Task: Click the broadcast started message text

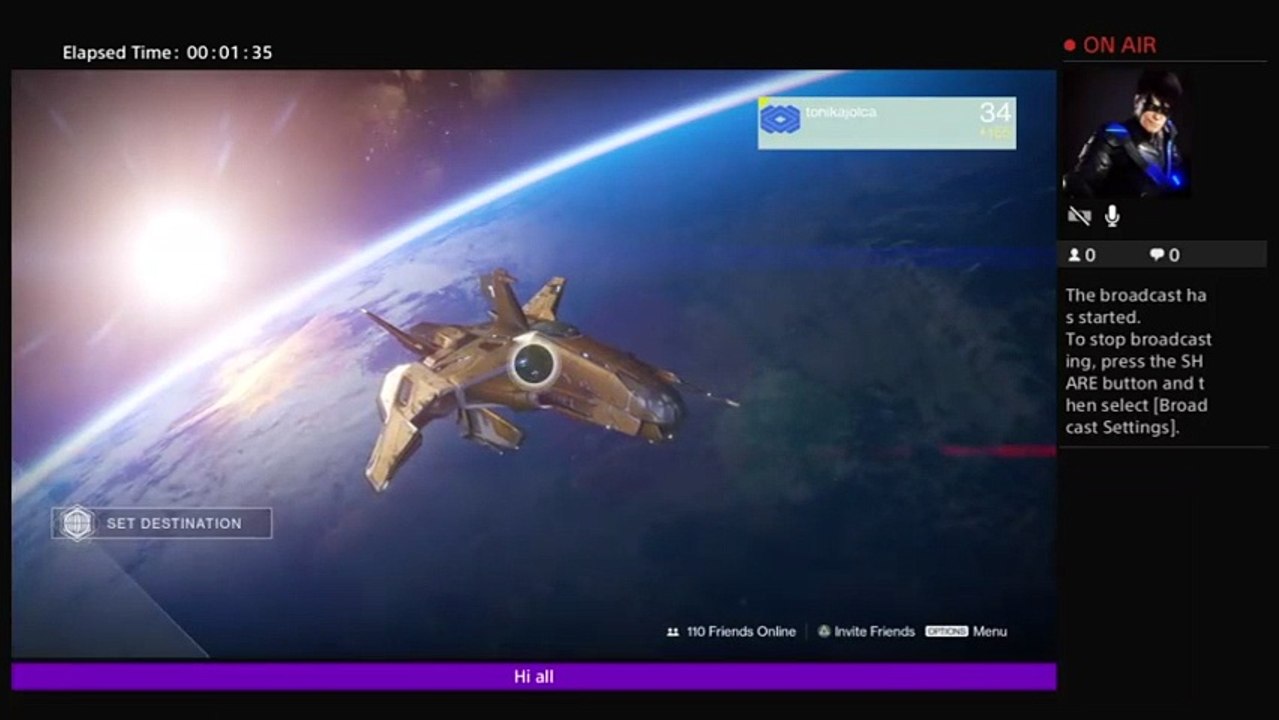Action: [1138, 361]
